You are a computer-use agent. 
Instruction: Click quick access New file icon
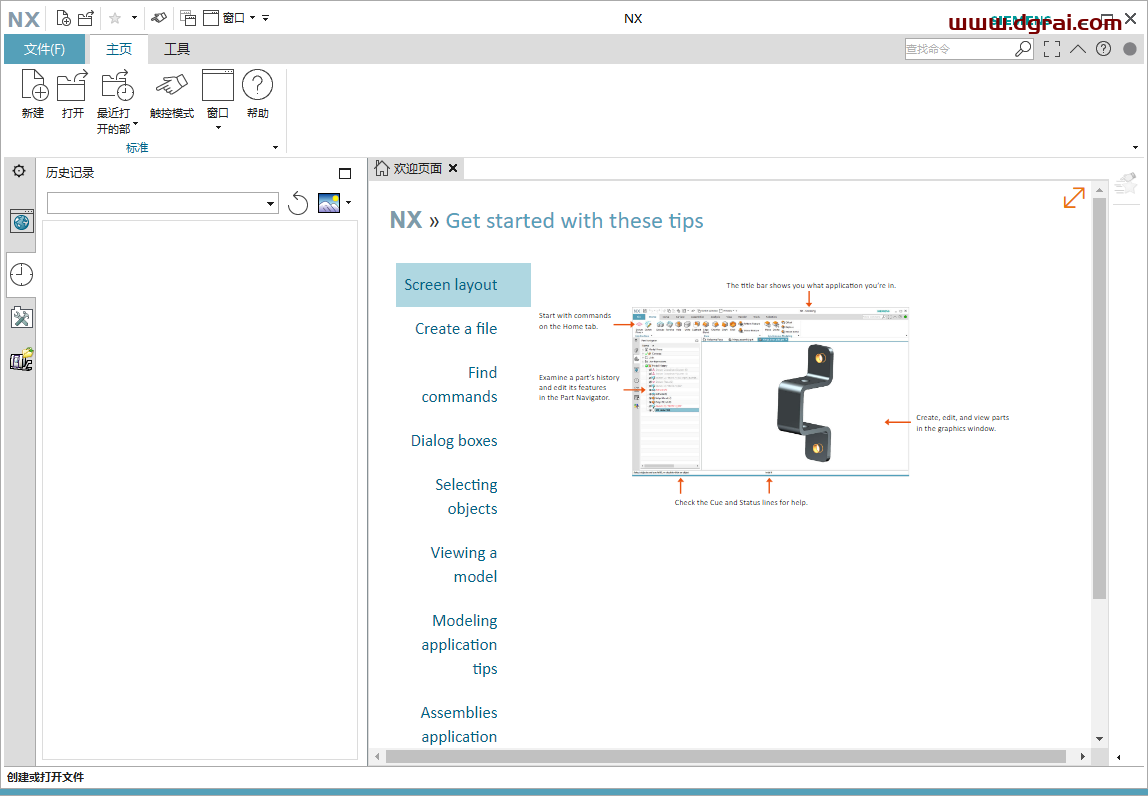(x=64, y=18)
